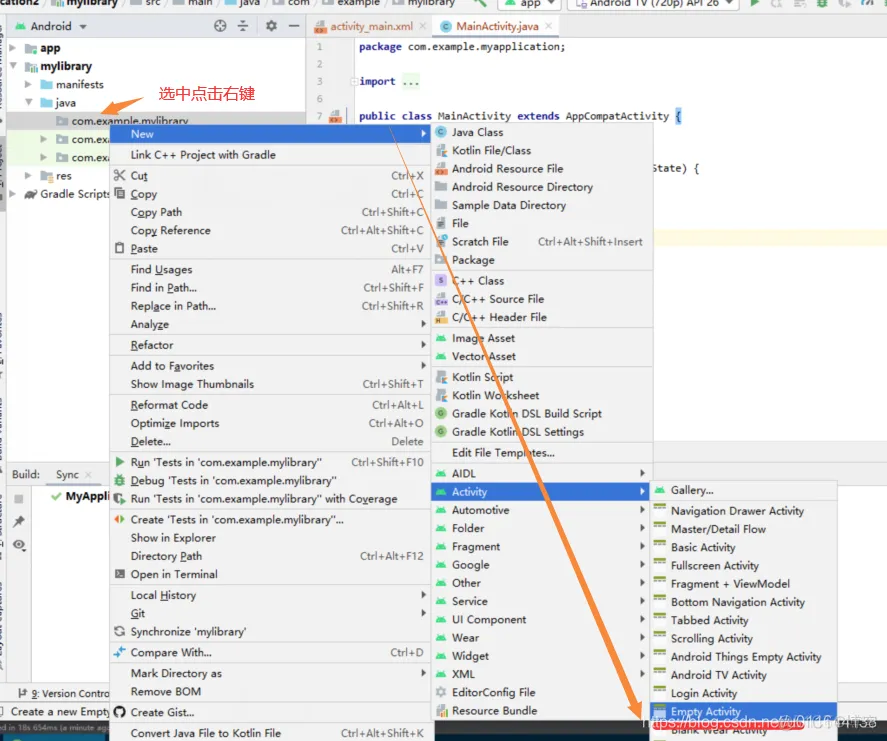
Task: Choose Scratch File entry
Action: (542, 242)
